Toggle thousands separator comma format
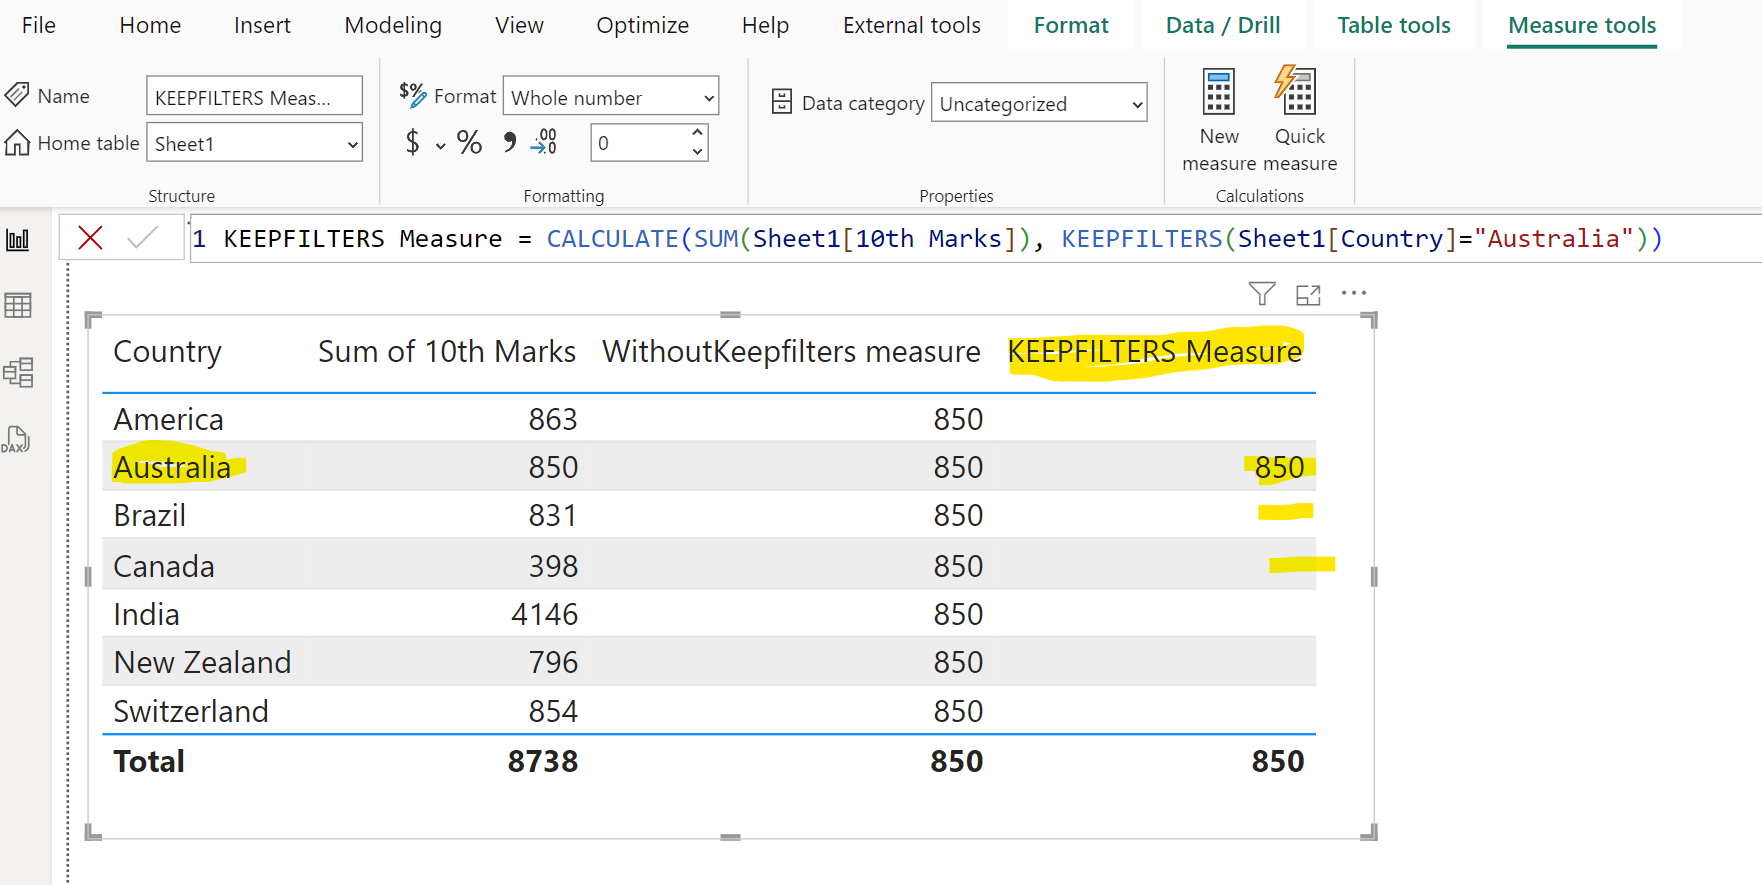The height and width of the screenshot is (885, 1762). (510, 142)
